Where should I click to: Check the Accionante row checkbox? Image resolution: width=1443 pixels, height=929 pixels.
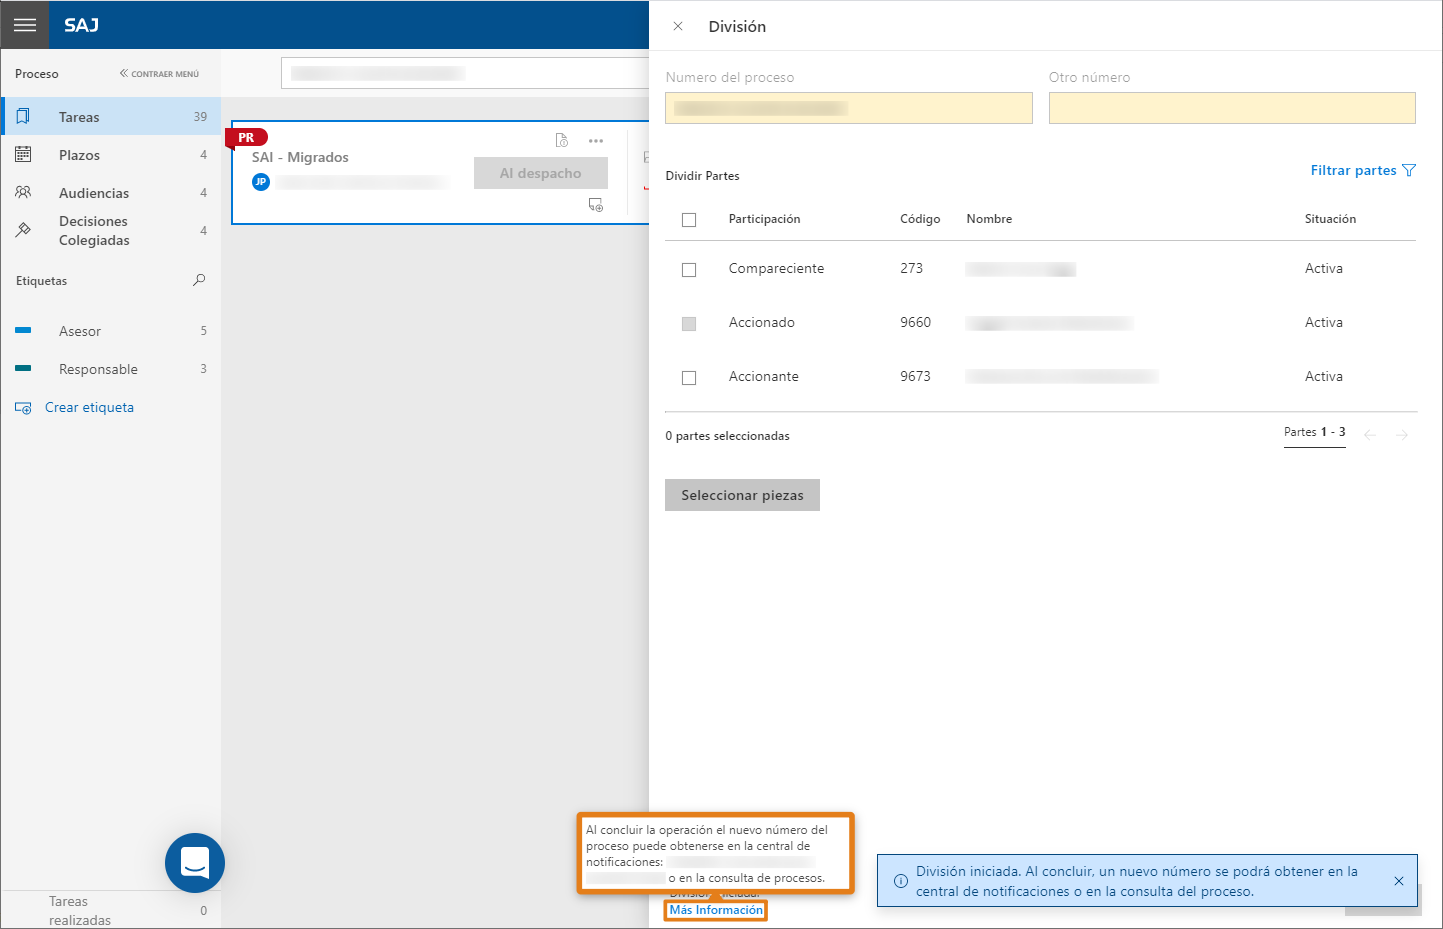coord(689,378)
